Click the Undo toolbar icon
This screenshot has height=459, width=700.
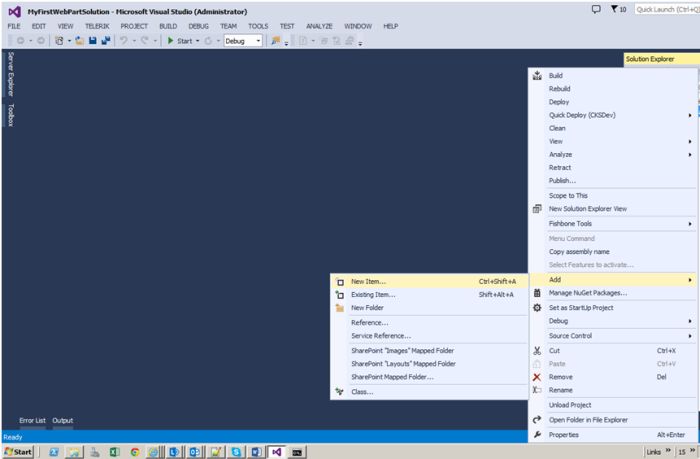(124, 41)
